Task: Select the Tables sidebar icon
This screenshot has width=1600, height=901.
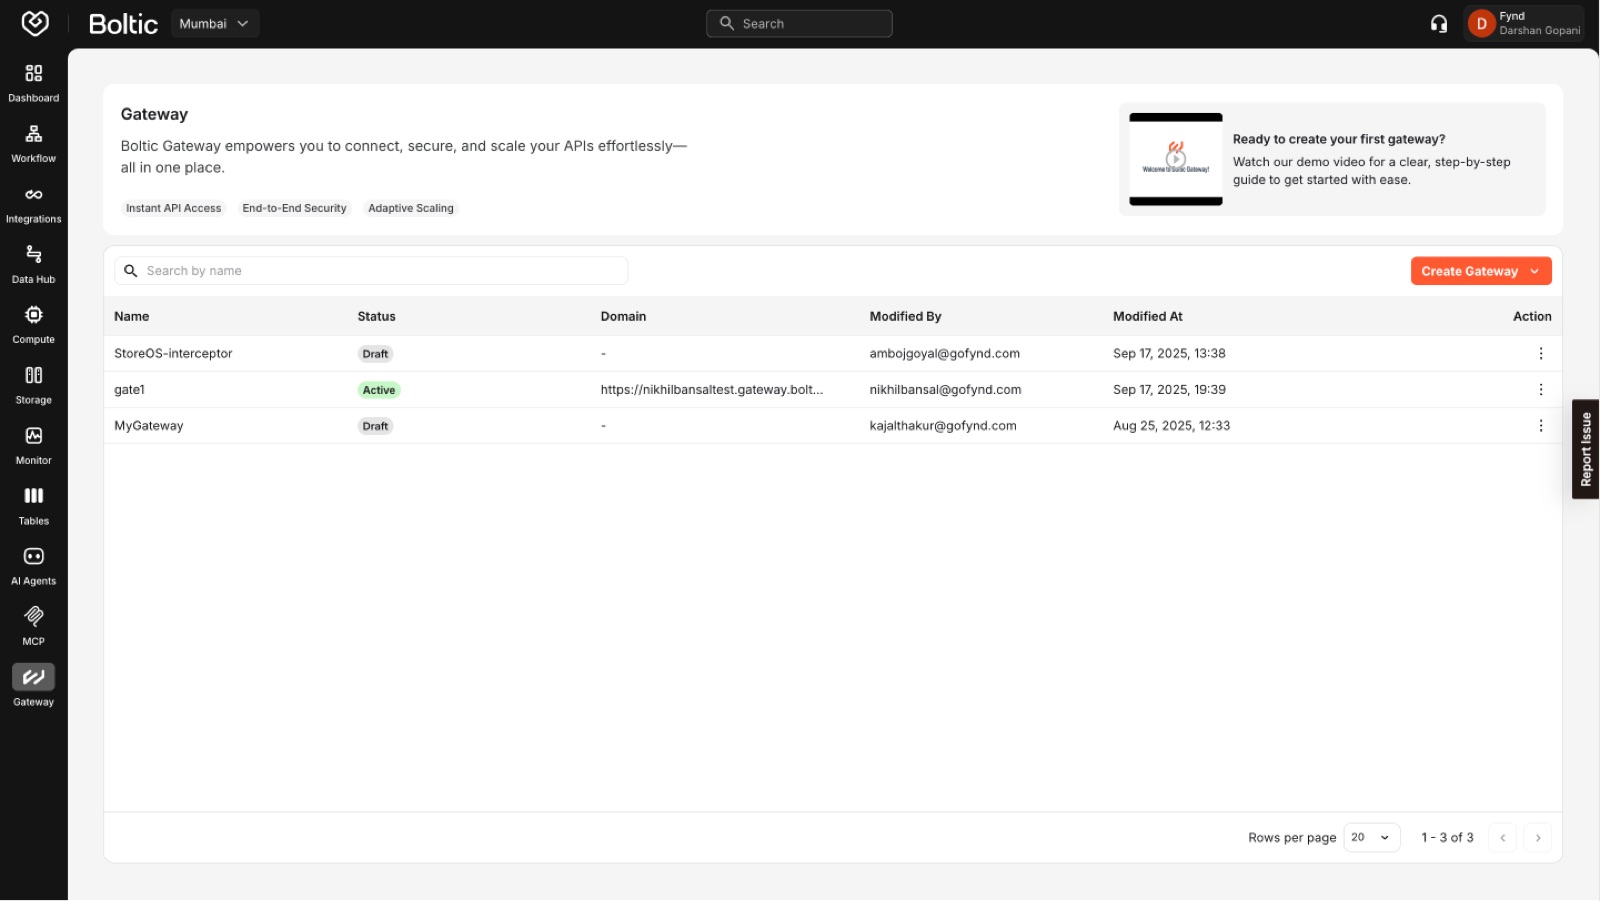Action: [x=34, y=496]
